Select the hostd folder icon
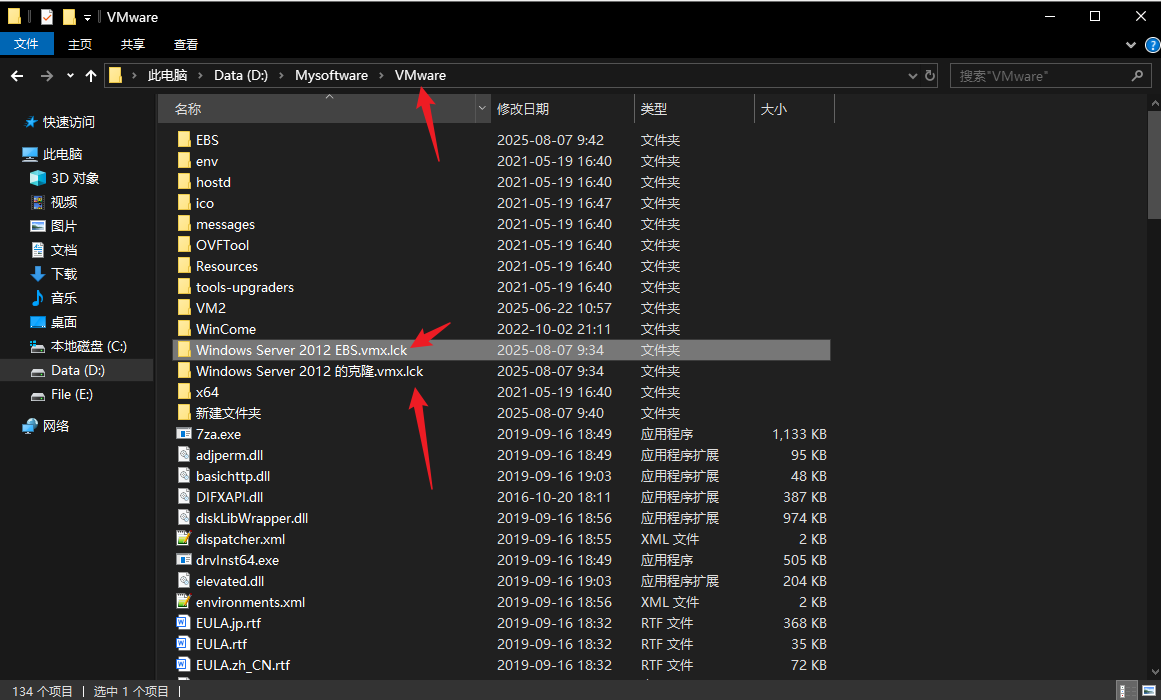 184,181
